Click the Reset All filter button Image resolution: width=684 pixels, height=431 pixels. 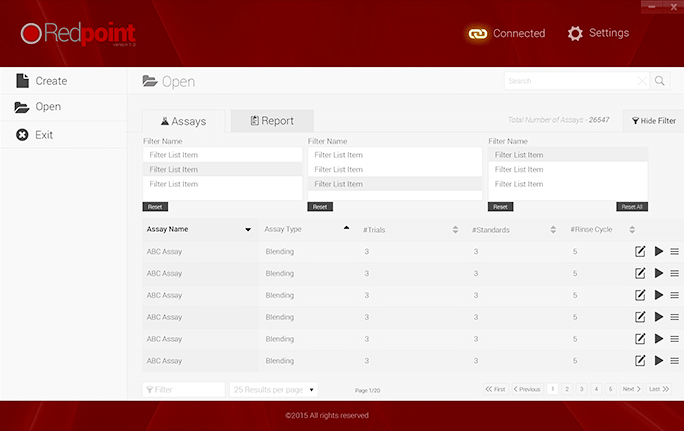(x=631, y=207)
